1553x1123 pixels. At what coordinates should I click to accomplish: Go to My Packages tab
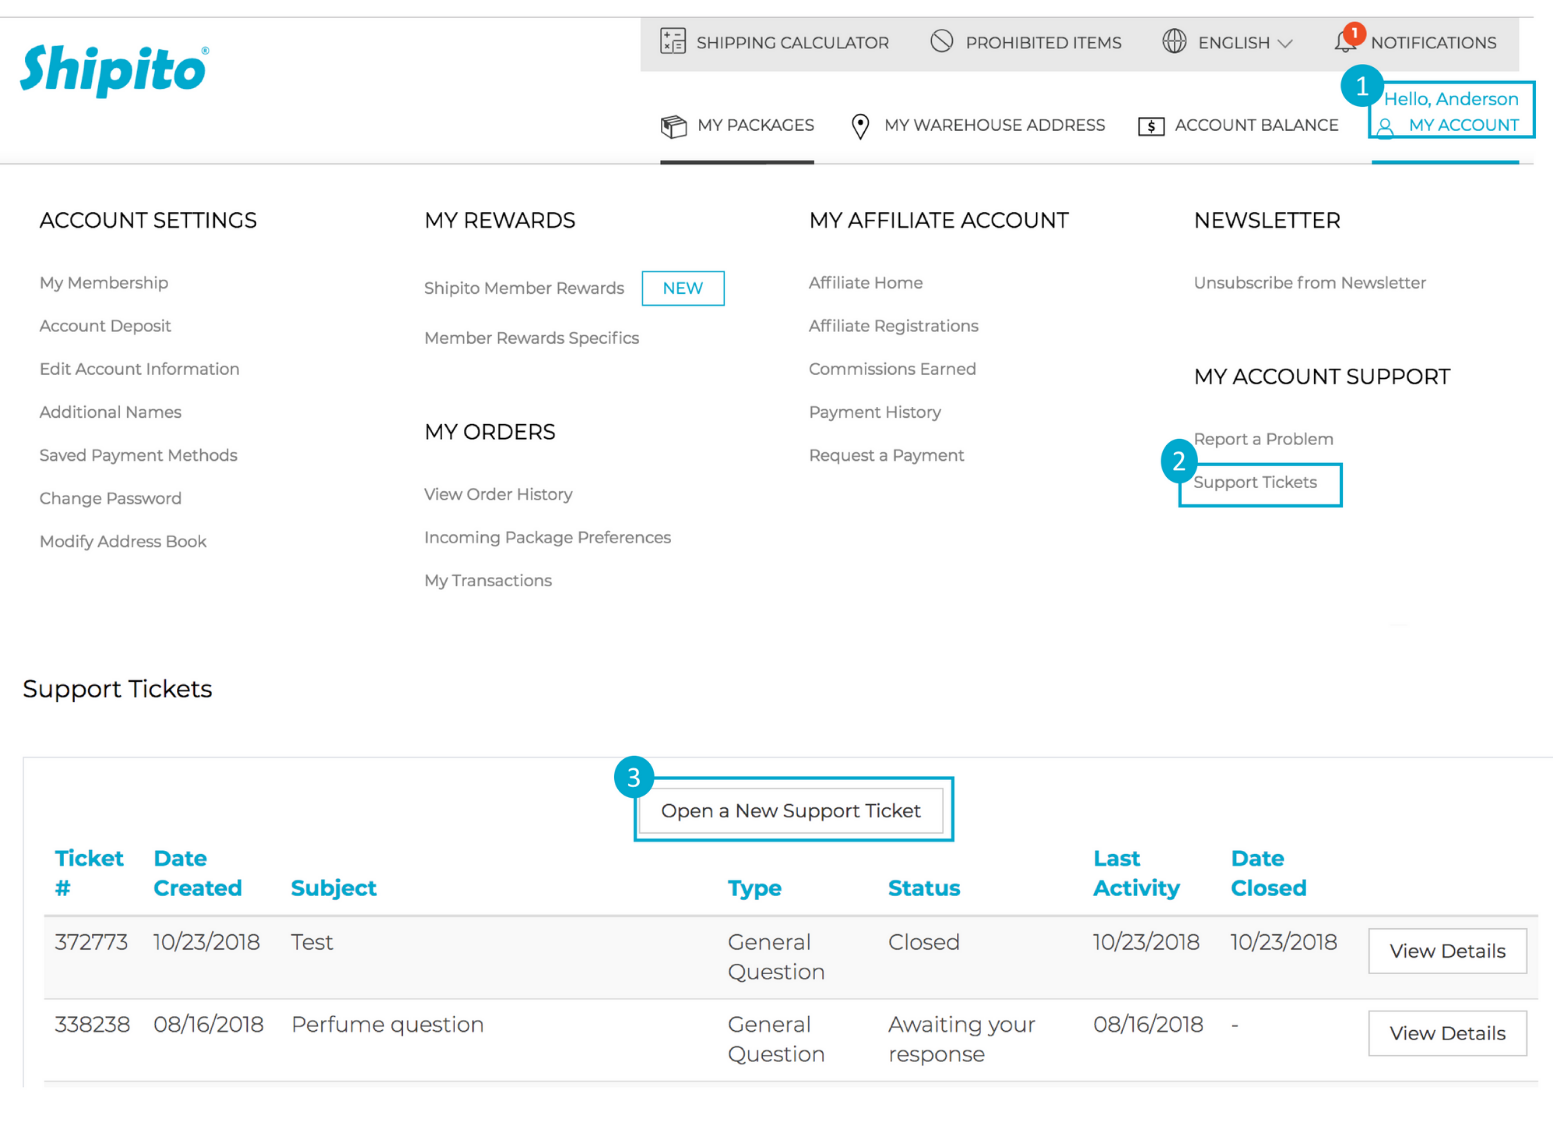755,125
